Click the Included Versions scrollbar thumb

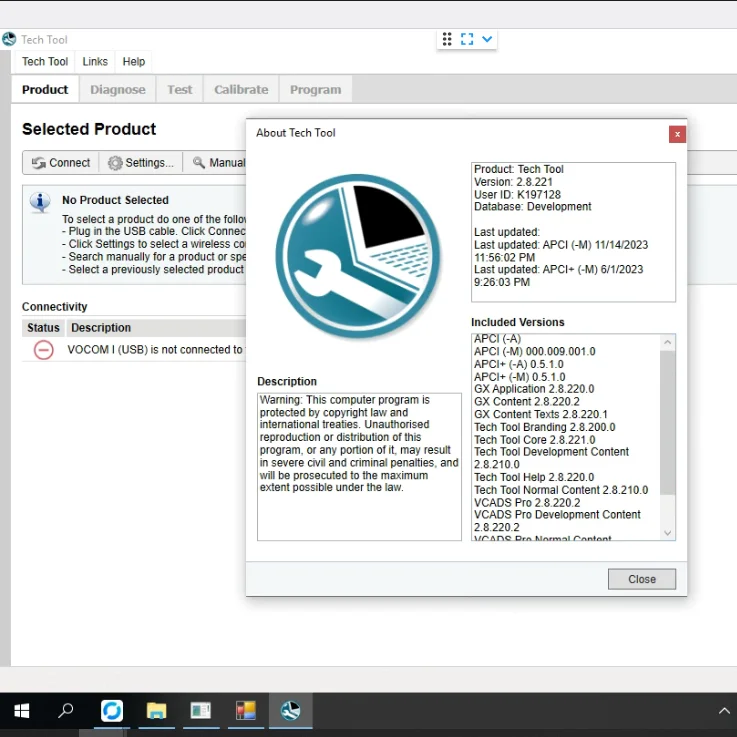667,423
